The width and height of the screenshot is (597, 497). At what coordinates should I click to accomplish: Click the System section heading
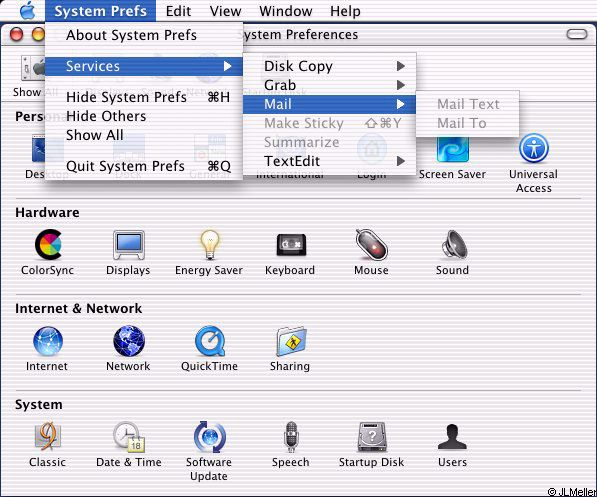tap(38, 404)
